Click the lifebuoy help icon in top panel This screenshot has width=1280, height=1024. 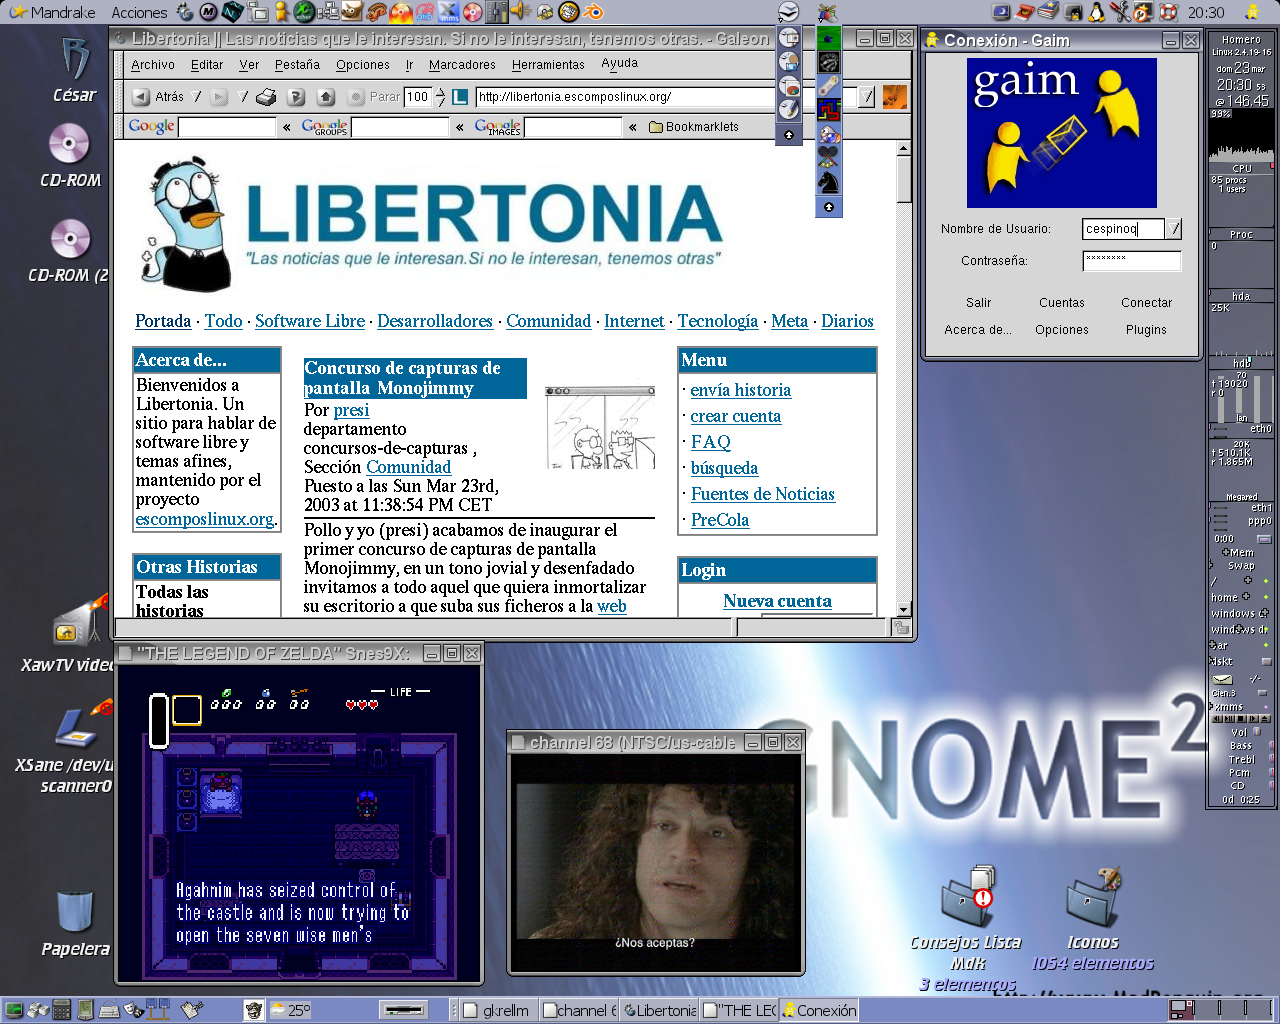coord(1168,12)
